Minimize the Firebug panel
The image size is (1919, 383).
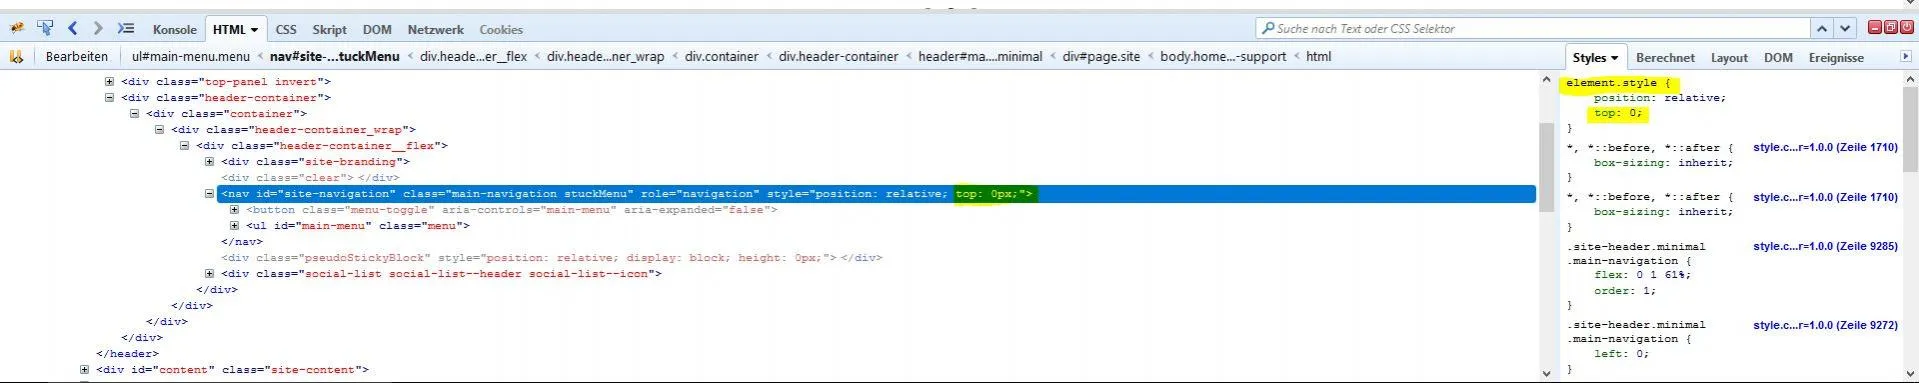pyautogui.click(x=1875, y=27)
